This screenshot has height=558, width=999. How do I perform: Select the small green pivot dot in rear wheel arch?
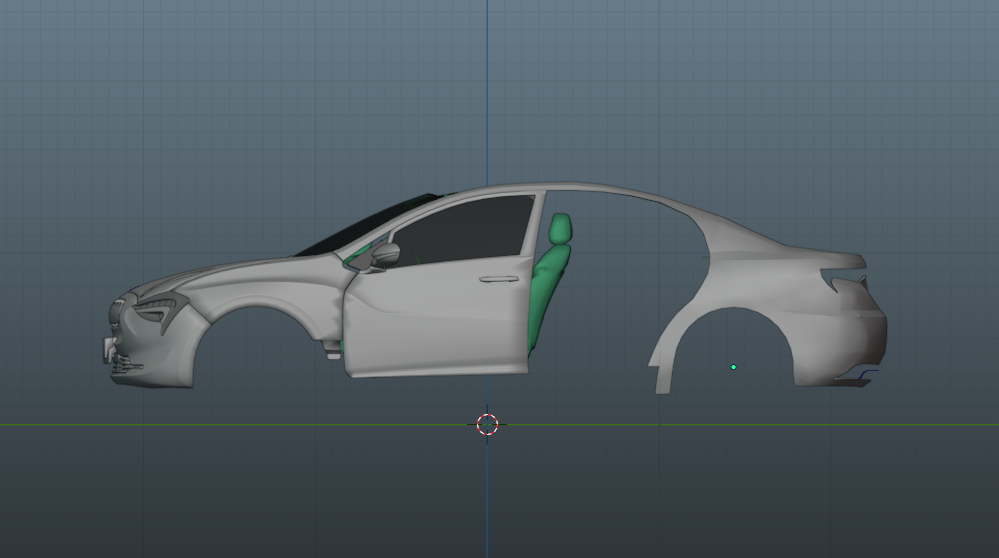733,367
